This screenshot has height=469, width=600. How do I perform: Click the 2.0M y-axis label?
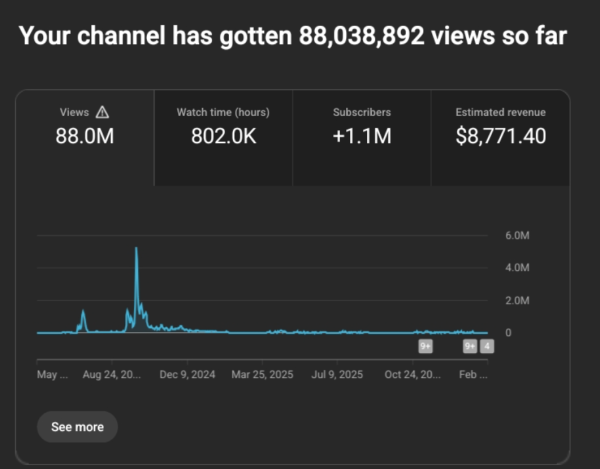[516, 300]
